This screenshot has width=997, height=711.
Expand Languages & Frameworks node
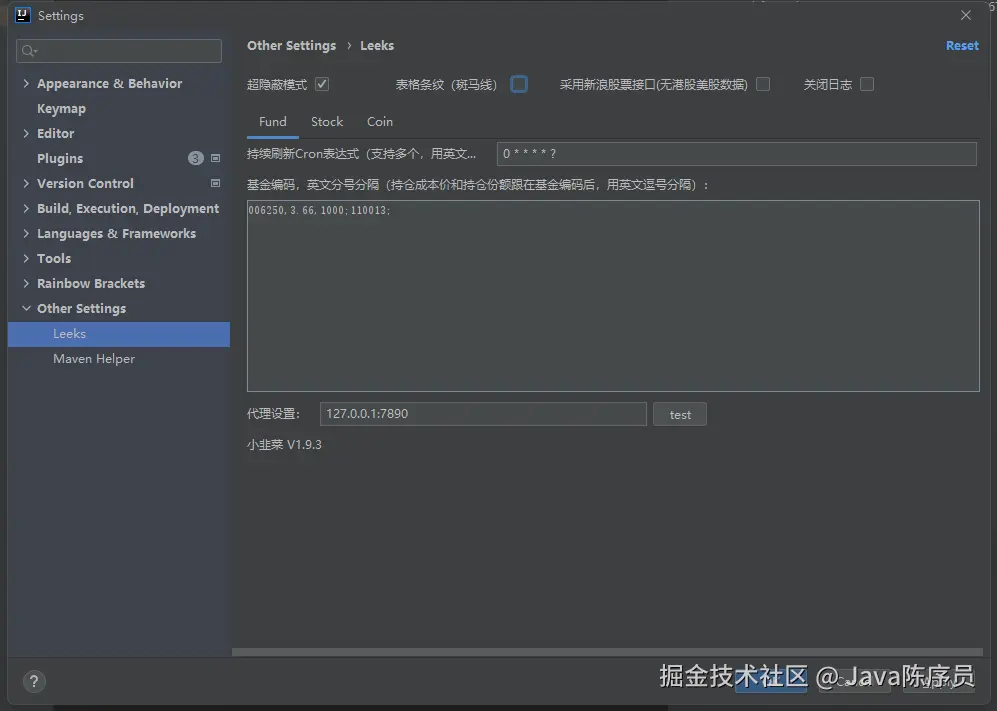coord(26,233)
